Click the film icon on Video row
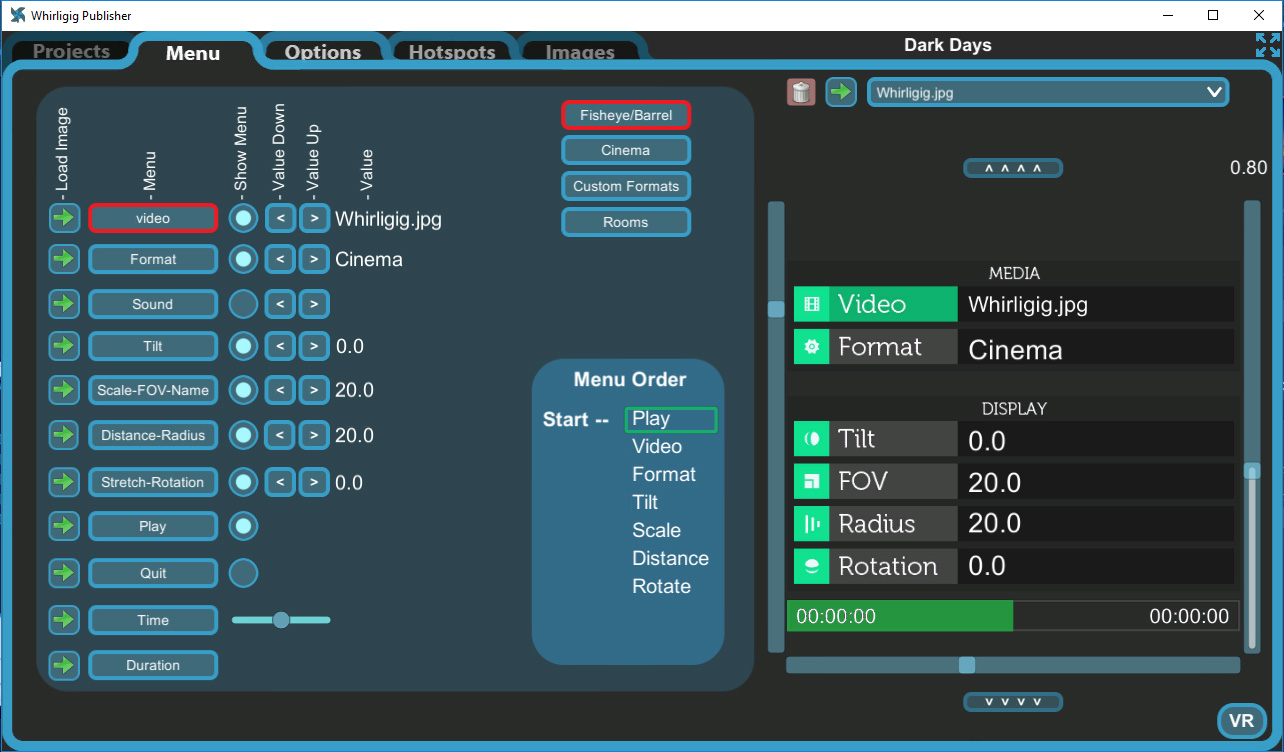Viewport: 1284px width, 752px height. tap(812, 304)
